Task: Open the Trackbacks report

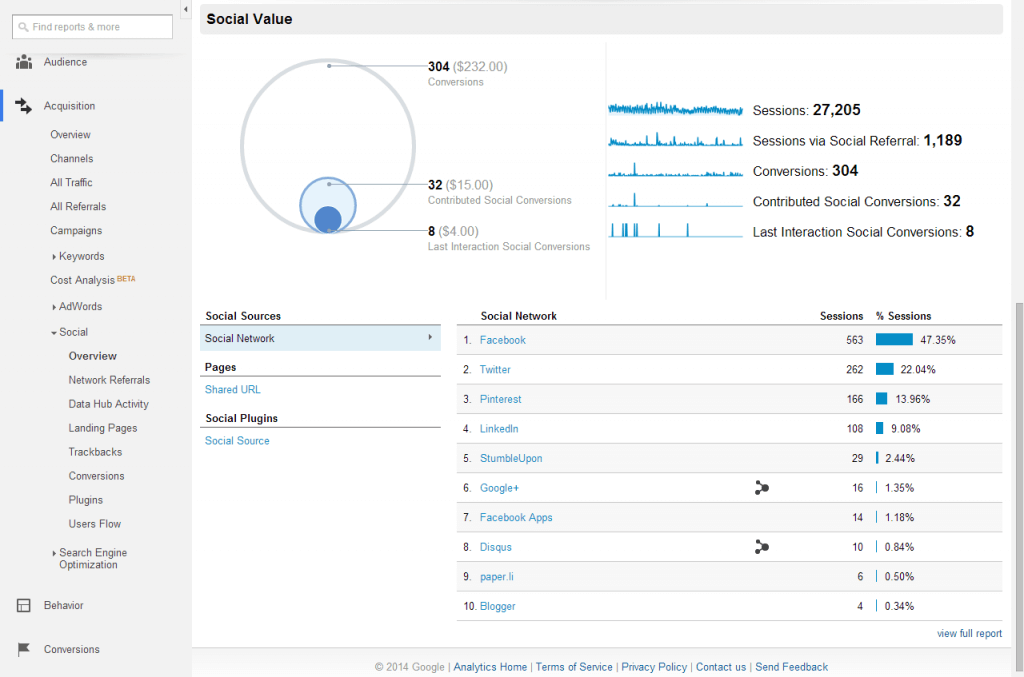Action: pyautogui.click(x=95, y=452)
